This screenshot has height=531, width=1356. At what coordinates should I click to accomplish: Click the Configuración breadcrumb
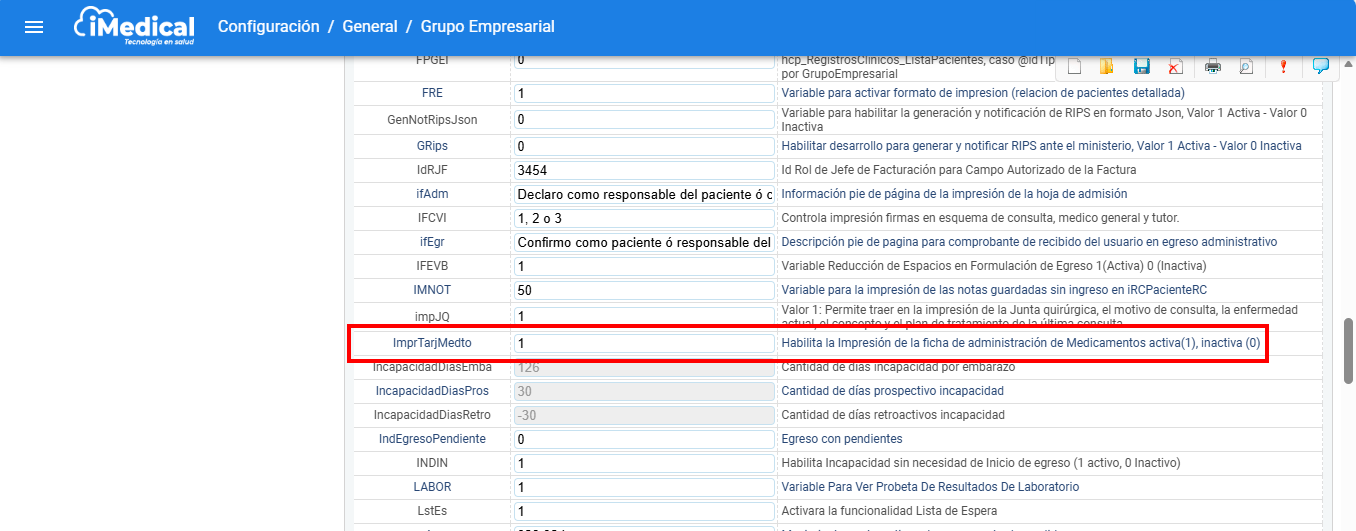(x=268, y=27)
